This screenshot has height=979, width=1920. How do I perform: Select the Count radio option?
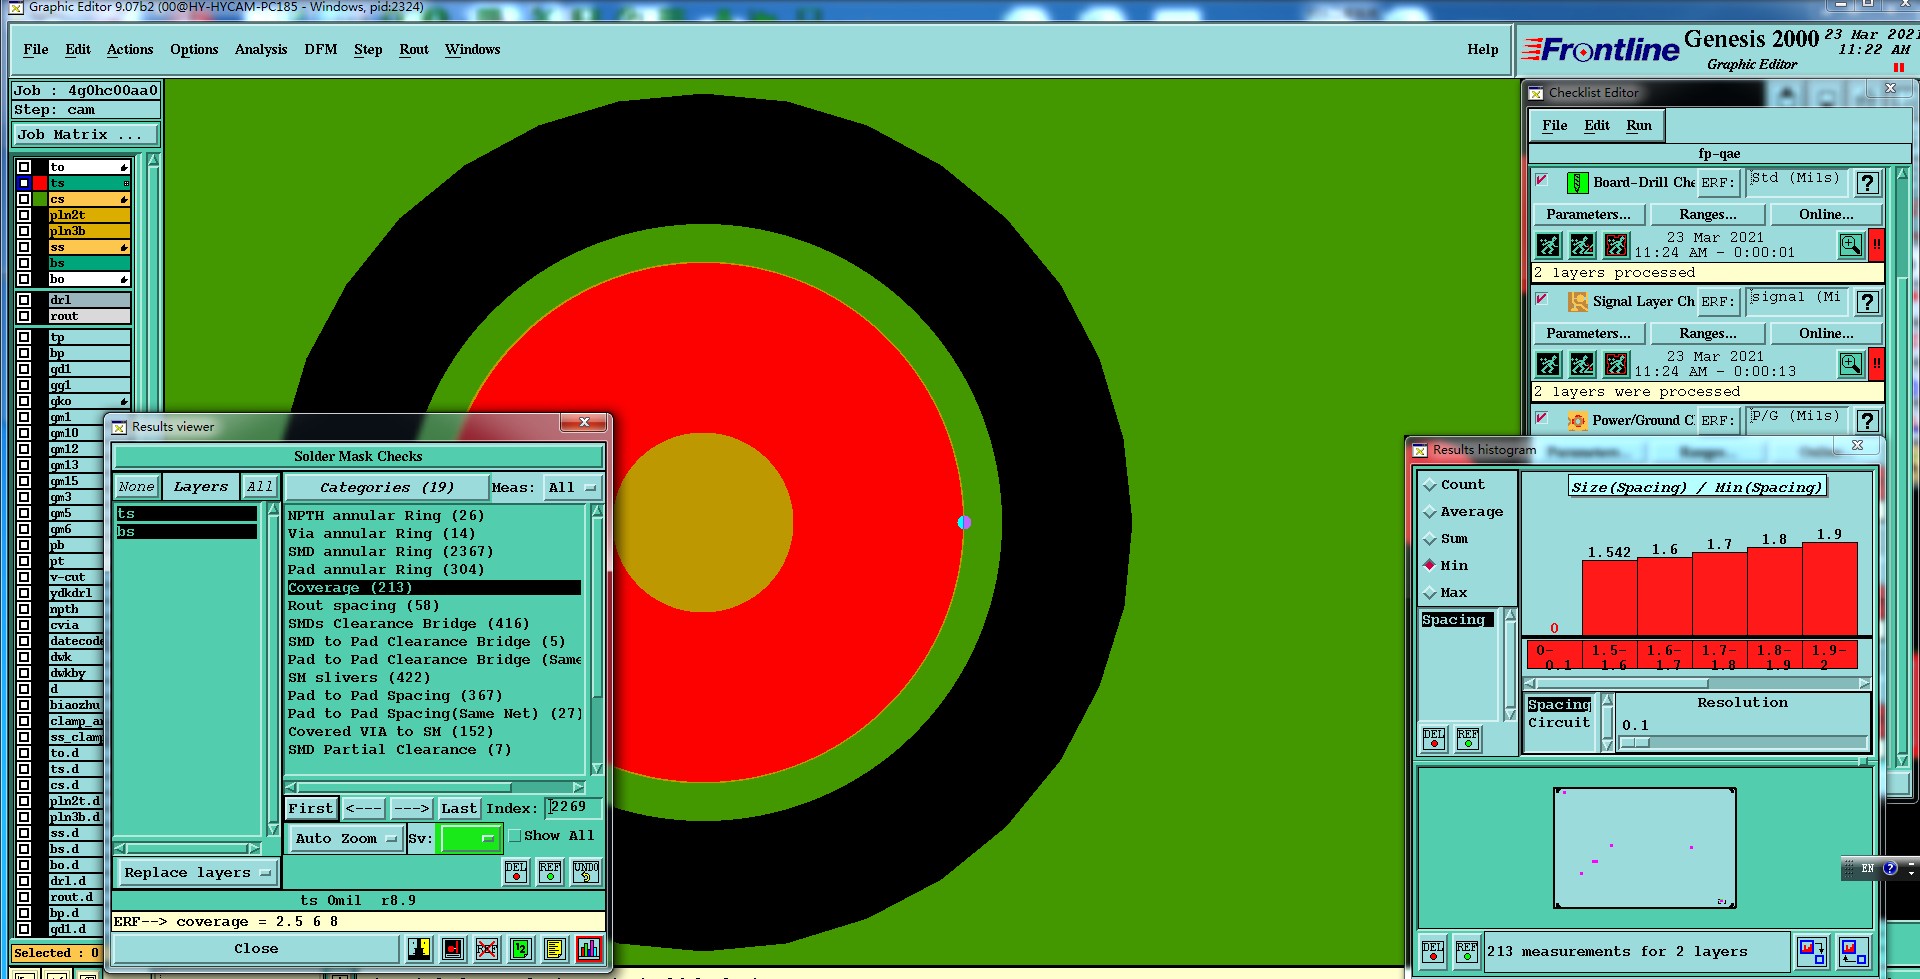tap(1430, 485)
